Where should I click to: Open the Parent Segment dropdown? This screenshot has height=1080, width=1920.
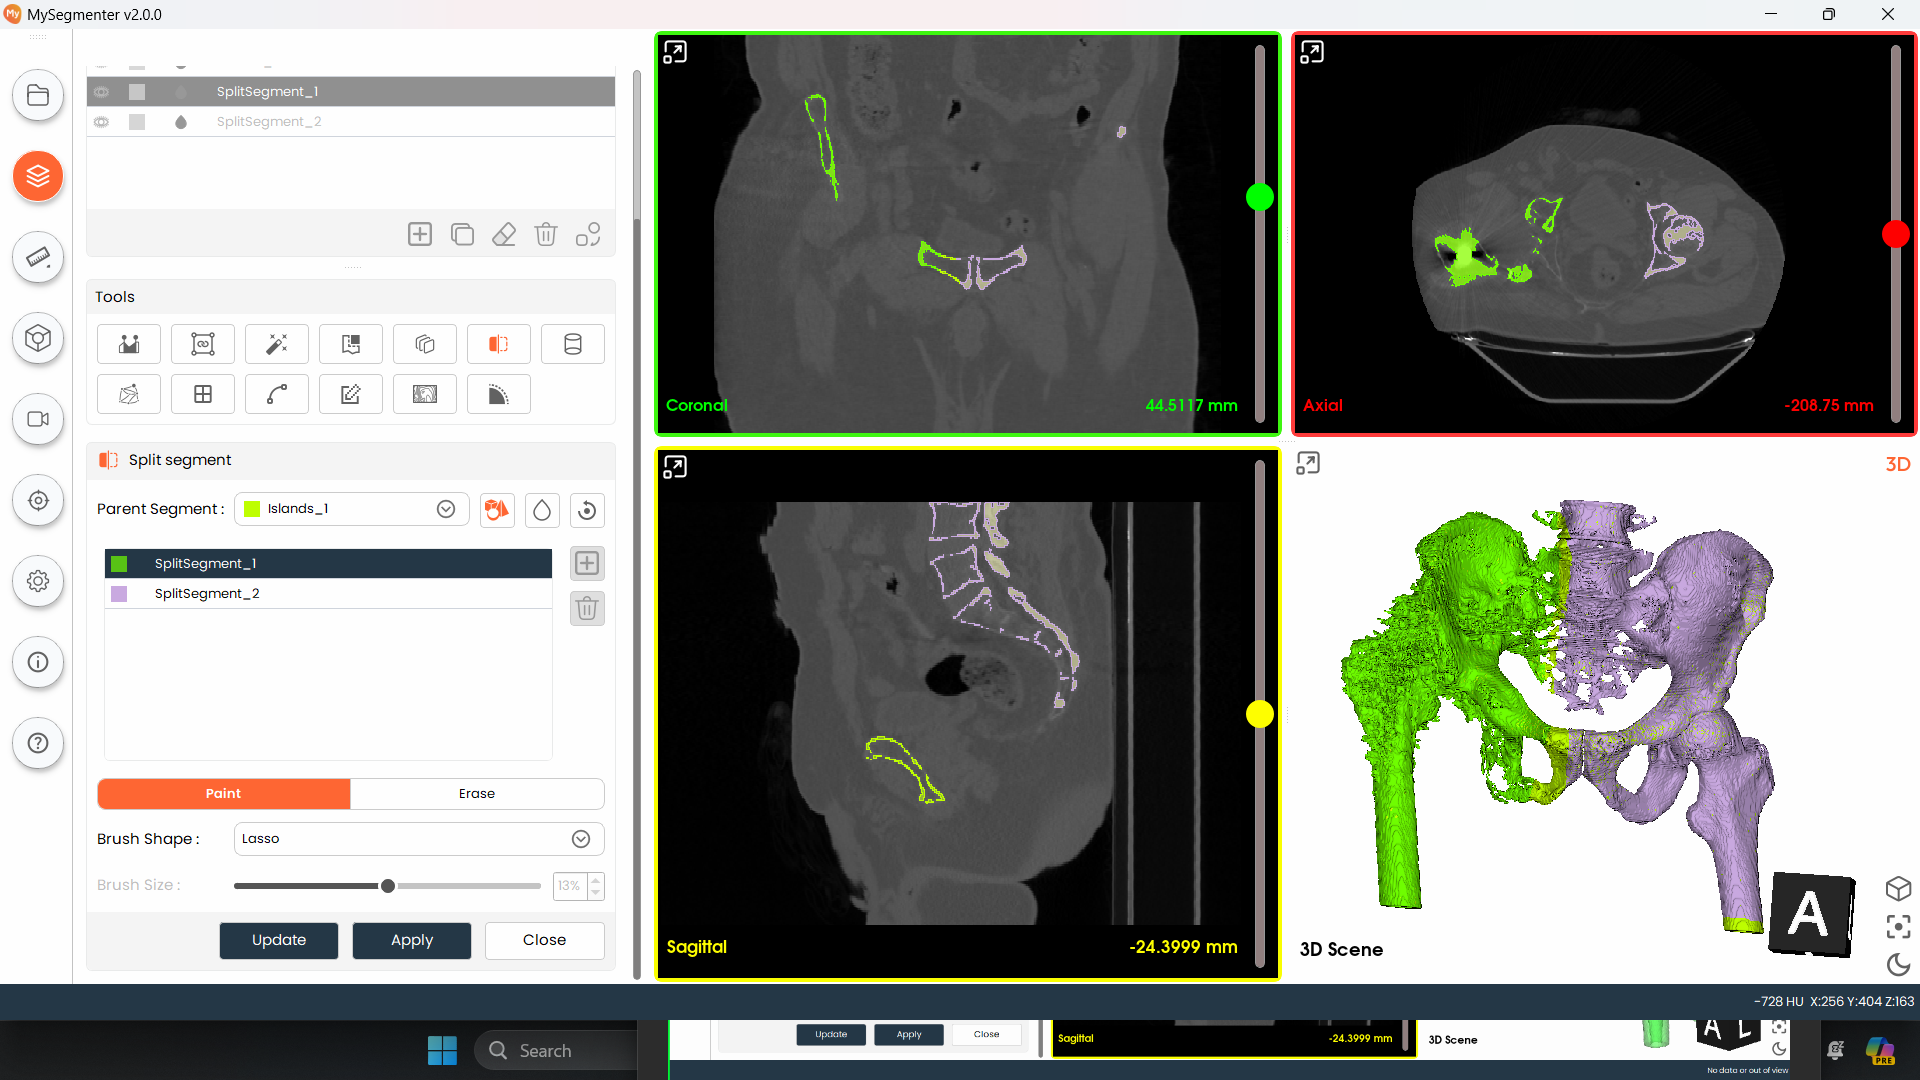click(446, 509)
